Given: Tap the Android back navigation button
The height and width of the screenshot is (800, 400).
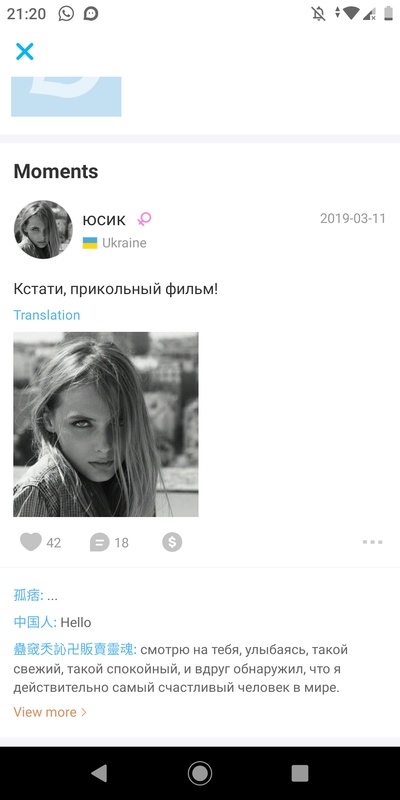Looking at the screenshot, I should point(99,773).
